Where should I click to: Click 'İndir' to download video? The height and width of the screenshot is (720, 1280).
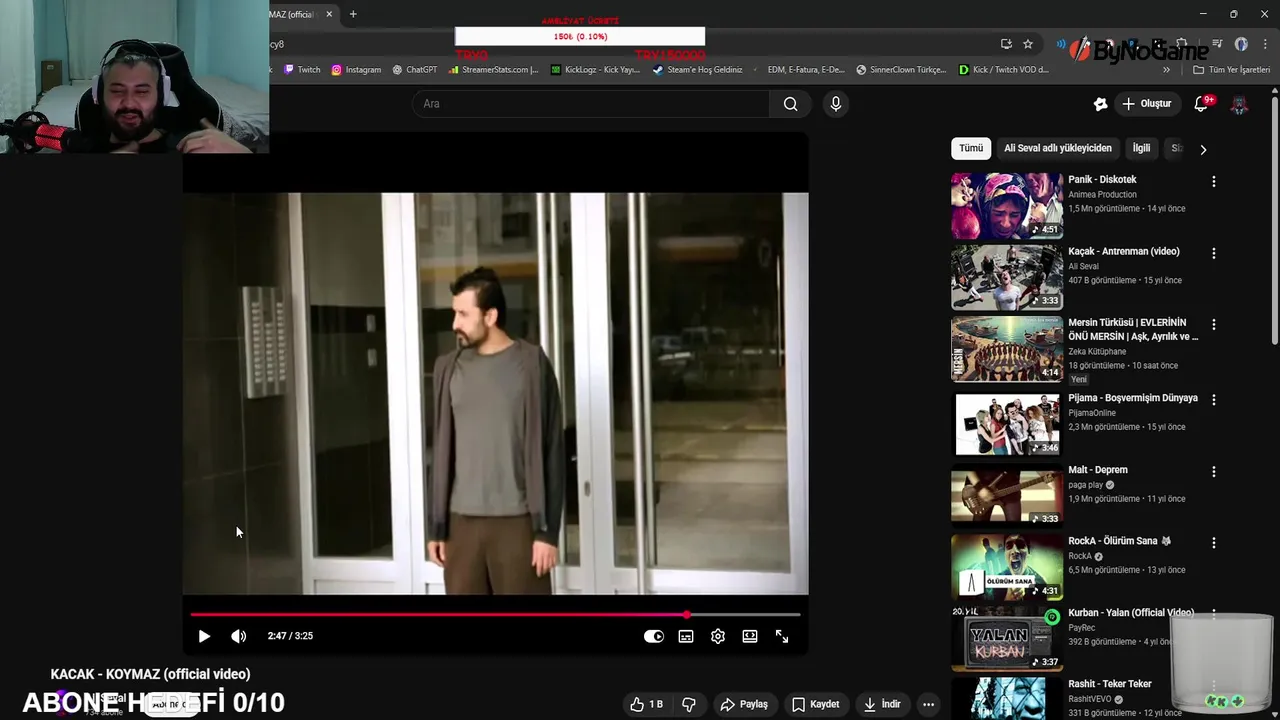[x=882, y=704]
